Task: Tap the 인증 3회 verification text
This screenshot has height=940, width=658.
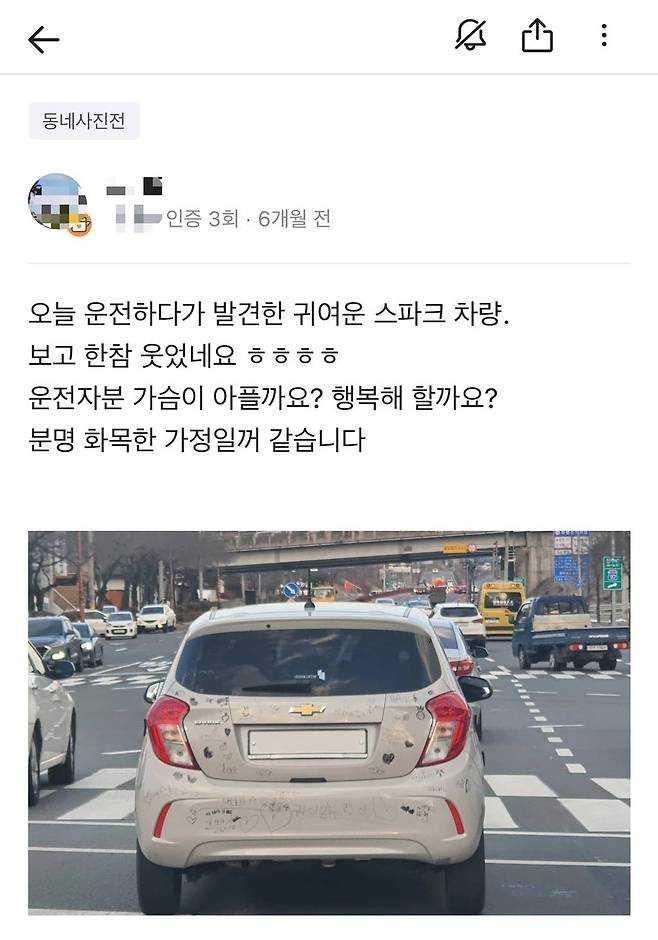Action: pos(202,219)
